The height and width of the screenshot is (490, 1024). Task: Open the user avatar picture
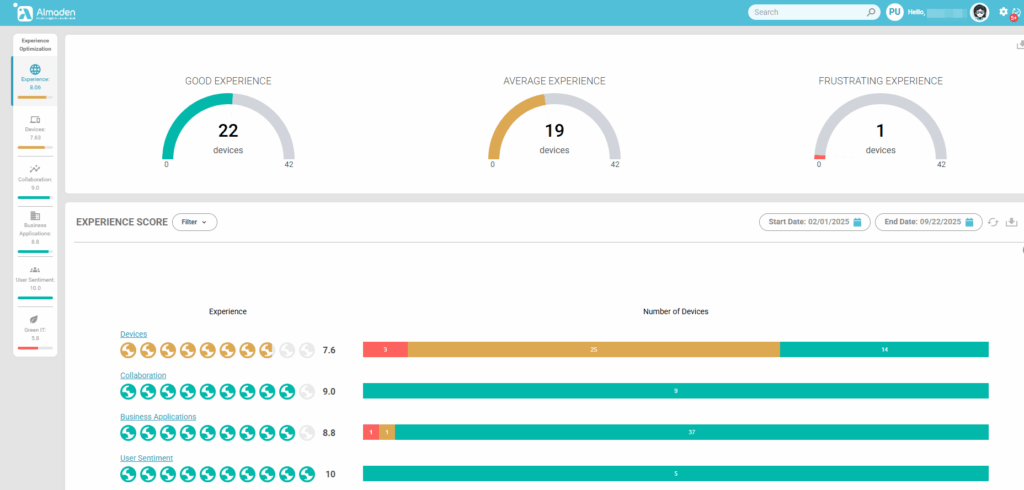click(x=980, y=12)
